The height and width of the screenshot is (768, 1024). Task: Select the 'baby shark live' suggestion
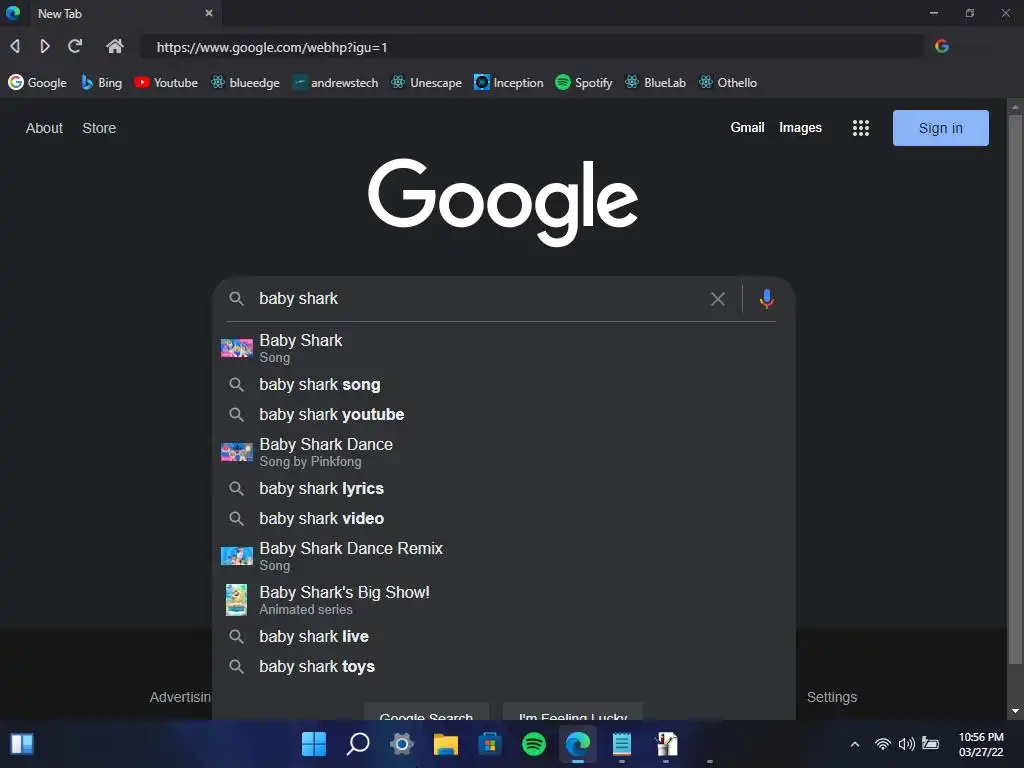coord(504,637)
